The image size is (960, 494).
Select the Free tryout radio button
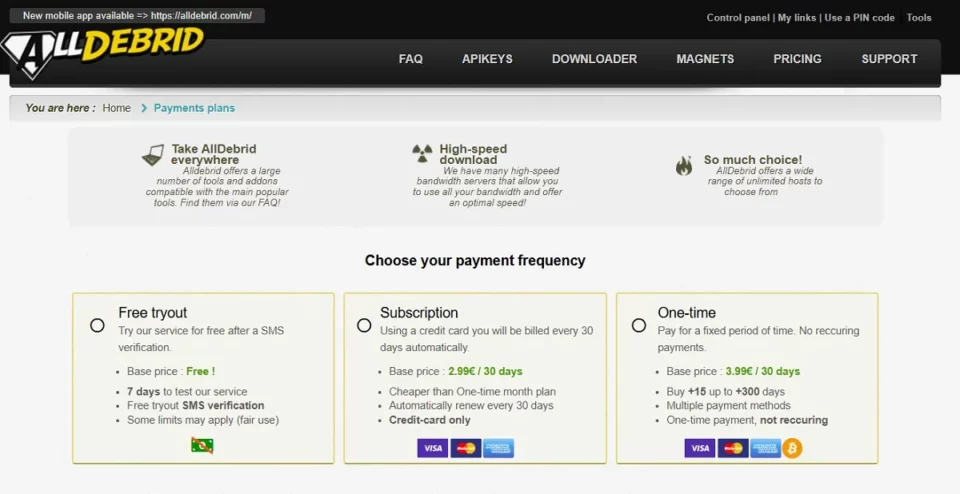coord(97,325)
